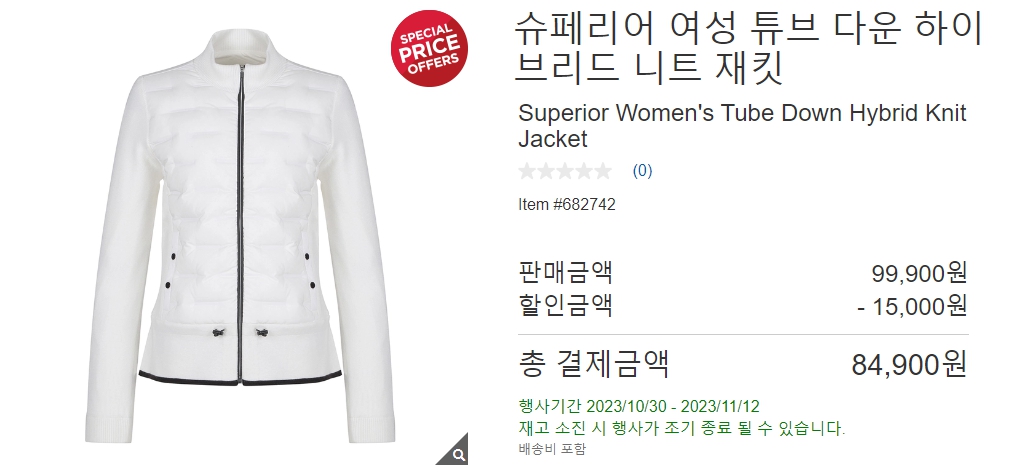
Task: Click the second rating star
Action: tap(546, 171)
